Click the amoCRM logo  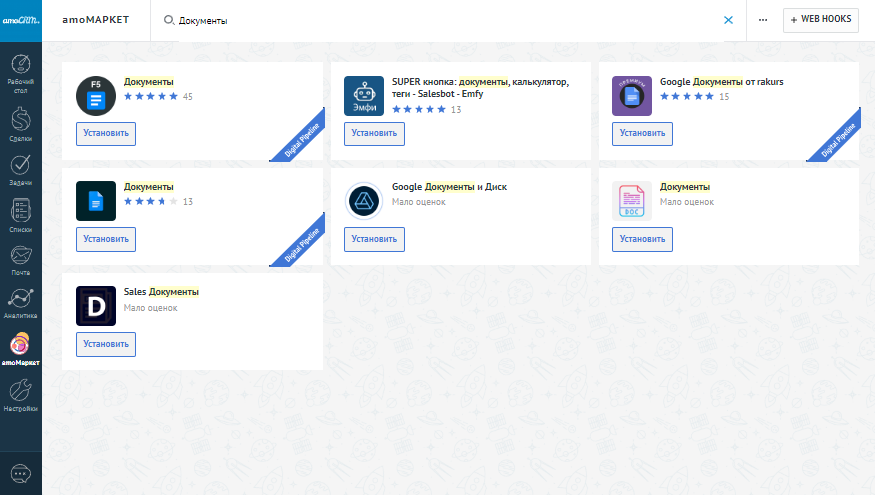coord(20,19)
